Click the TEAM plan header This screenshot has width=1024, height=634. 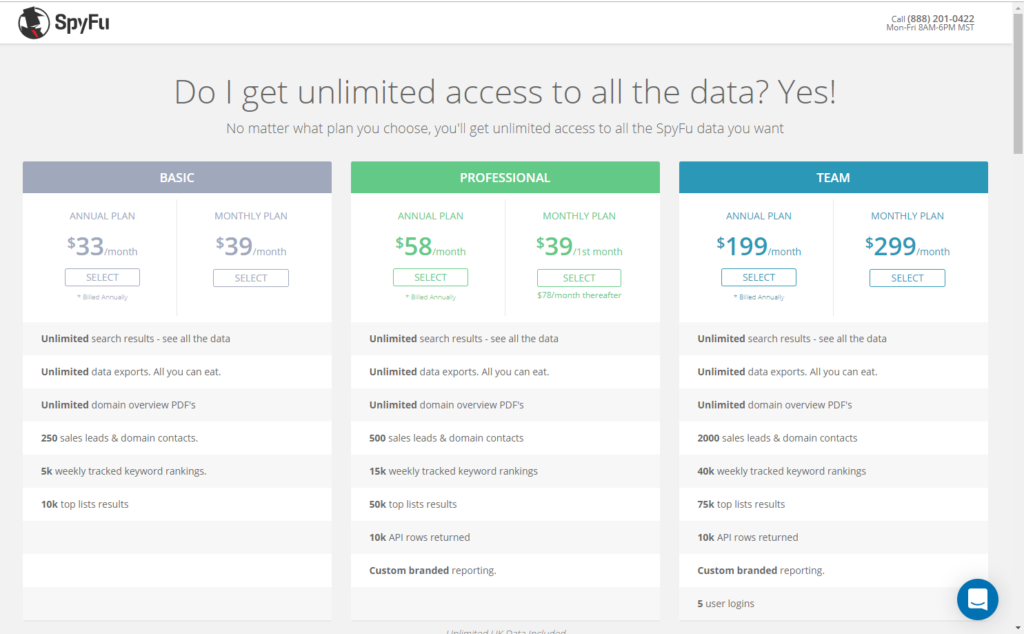tap(833, 178)
